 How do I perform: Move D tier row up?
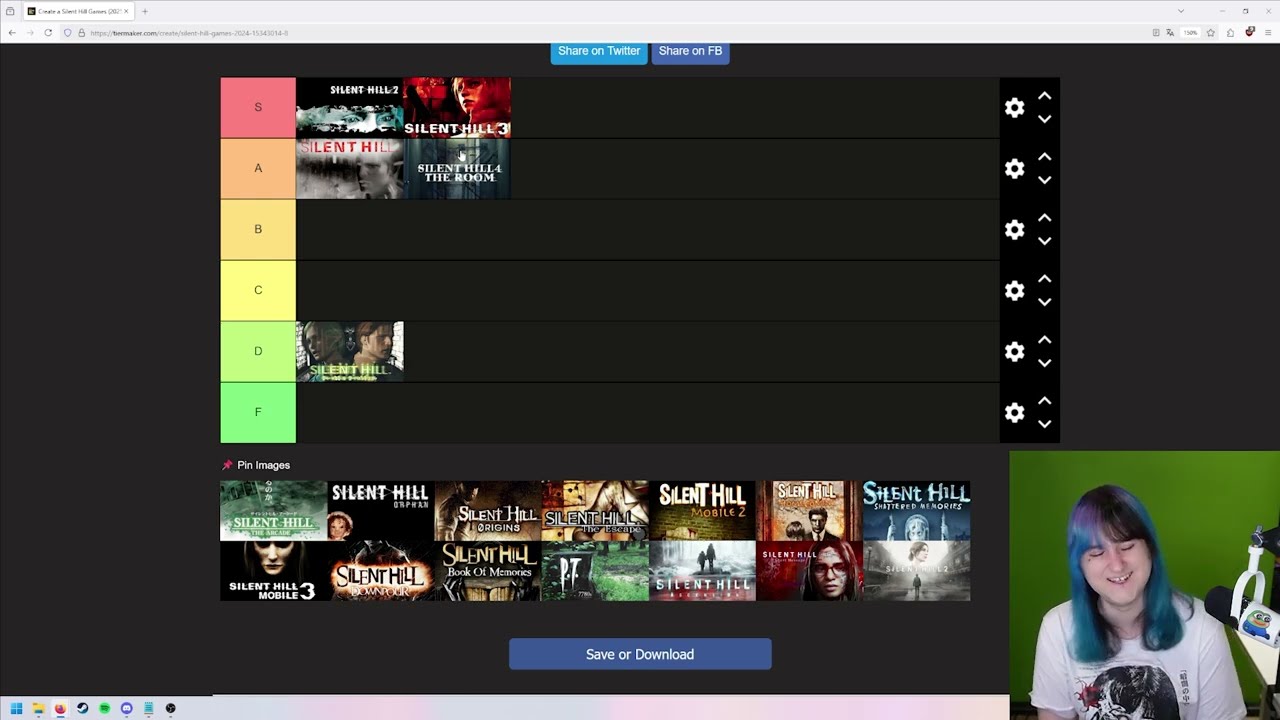[x=1044, y=340]
